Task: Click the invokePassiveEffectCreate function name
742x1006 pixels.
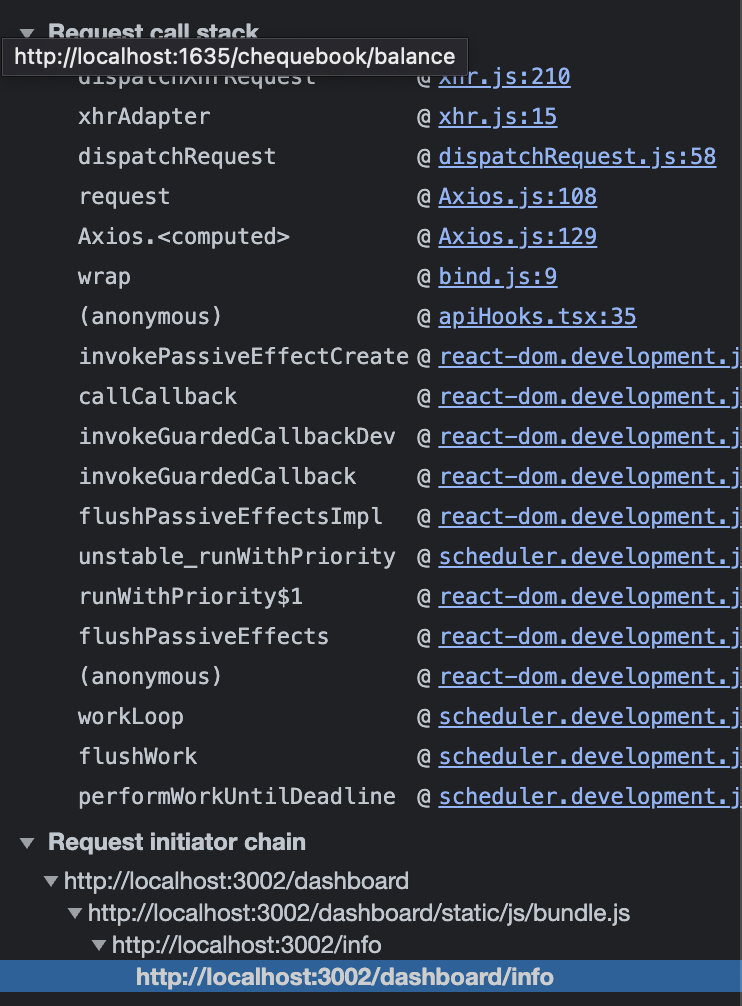Action: (x=244, y=357)
